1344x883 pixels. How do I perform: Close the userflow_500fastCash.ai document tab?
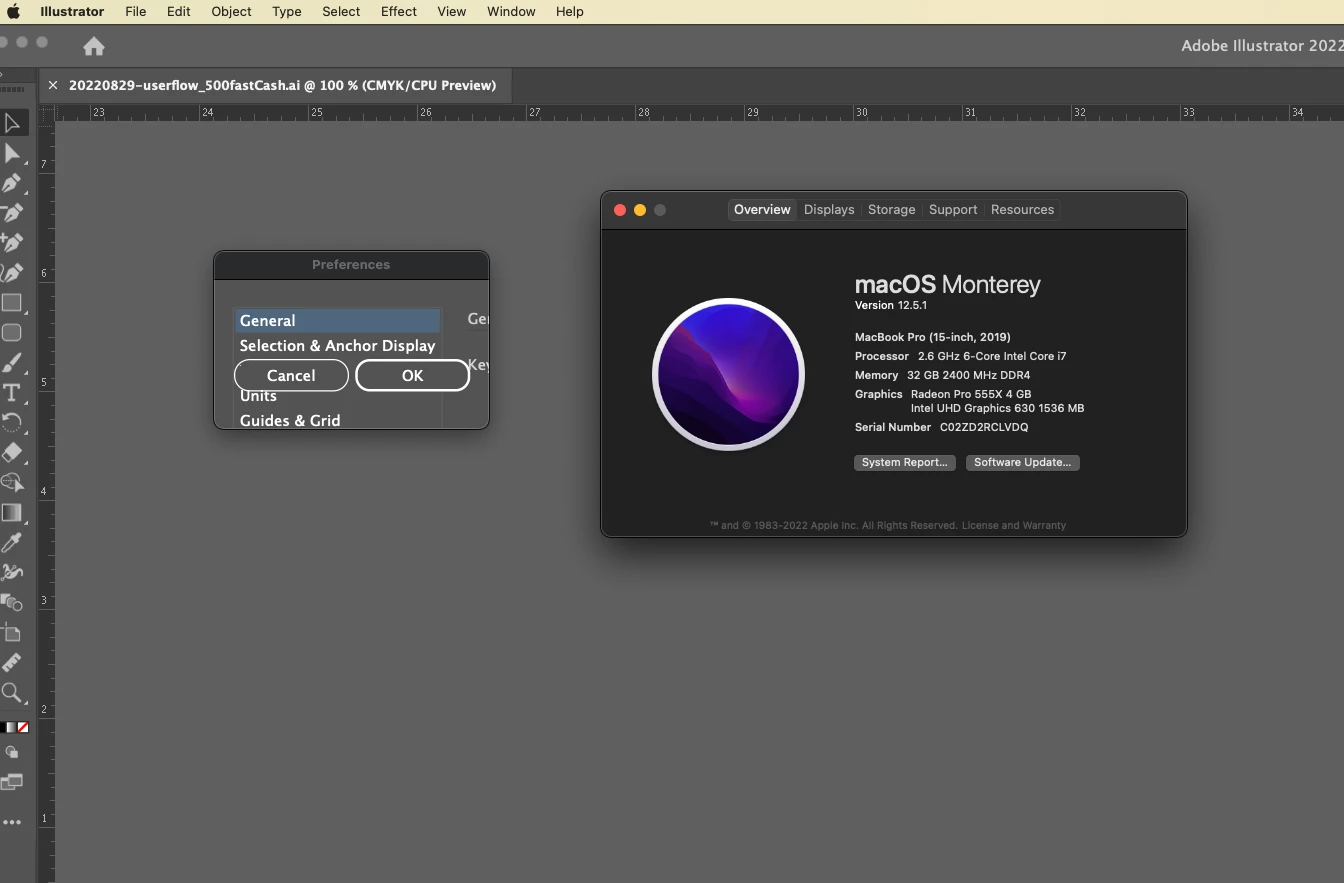[x=53, y=85]
